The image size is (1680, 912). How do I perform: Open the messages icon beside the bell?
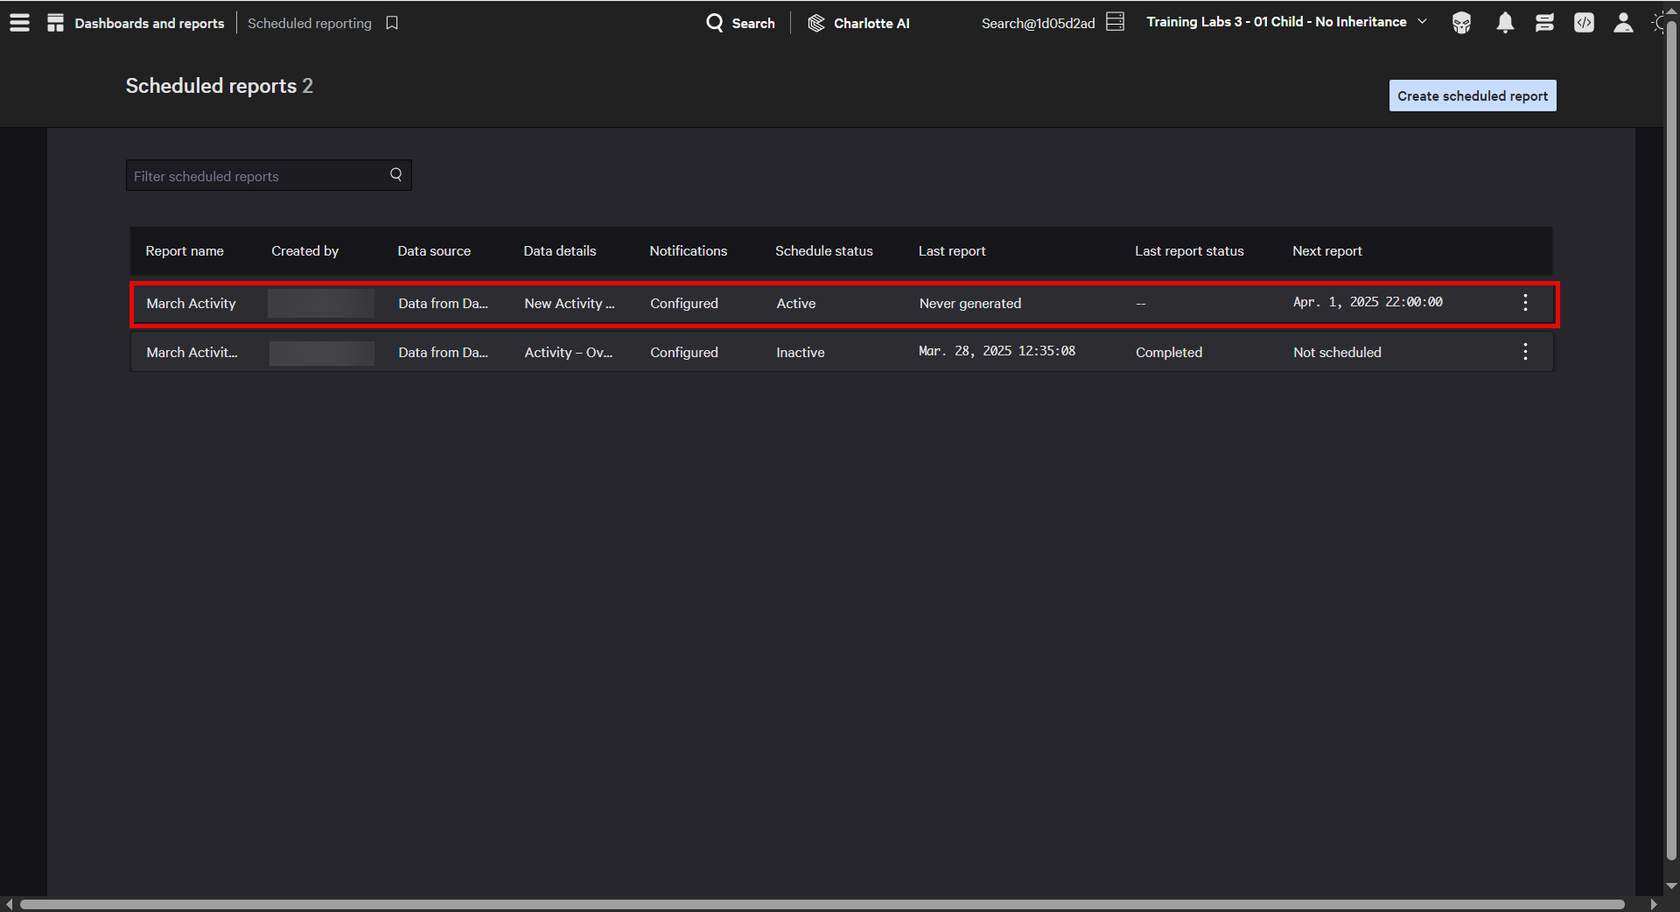pyautogui.click(x=1544, y=23)
